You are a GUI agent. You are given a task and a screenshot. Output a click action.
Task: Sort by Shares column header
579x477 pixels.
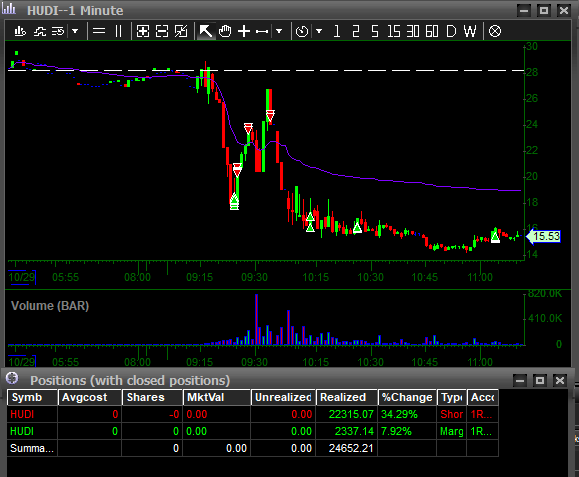point(153,397)
